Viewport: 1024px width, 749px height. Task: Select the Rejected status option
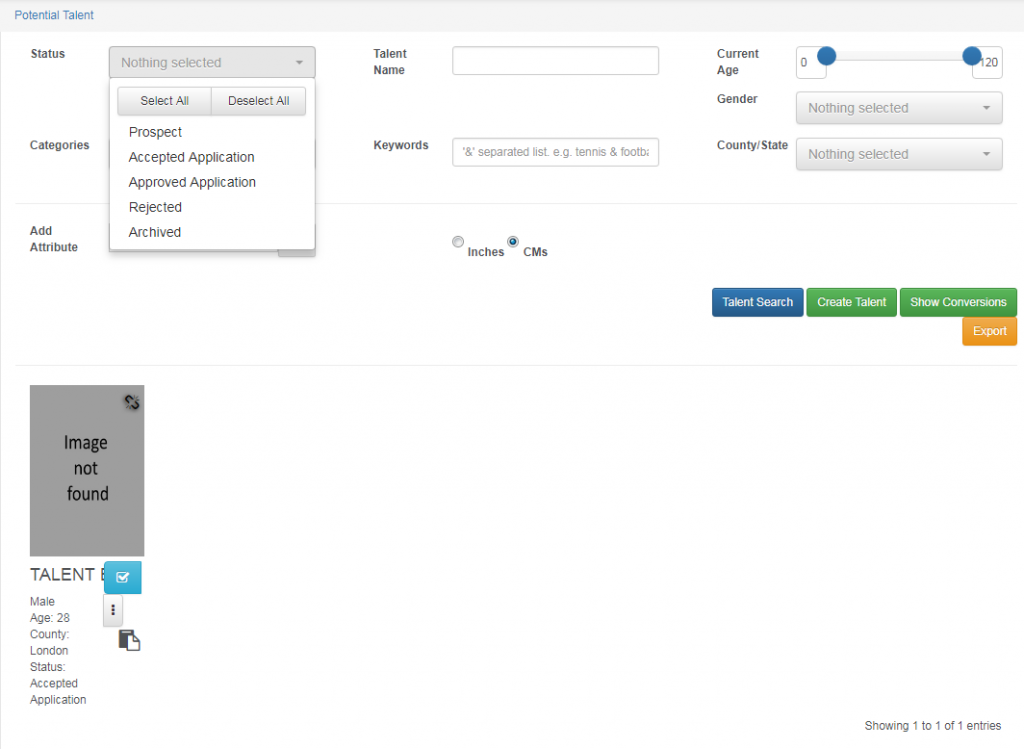(x=156, y=207)
